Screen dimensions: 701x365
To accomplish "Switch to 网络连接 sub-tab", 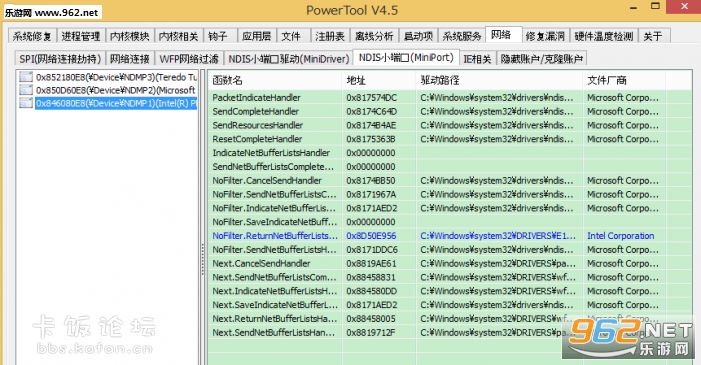I will pyautogui.click(x=130, y=59).
